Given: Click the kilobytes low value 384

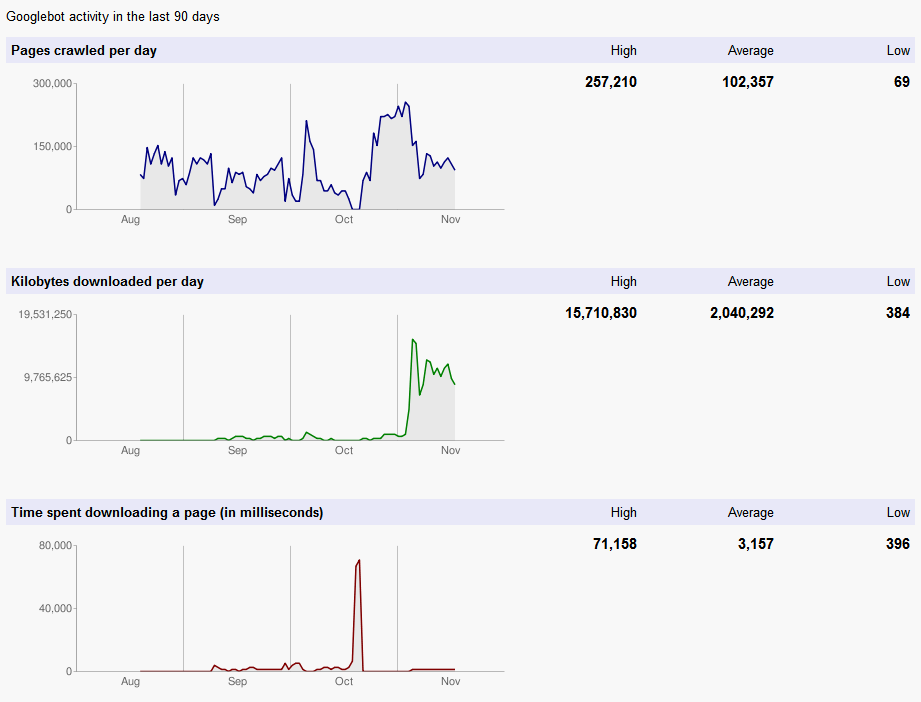Looking at the screenshot, I should [x=897, y=313].
